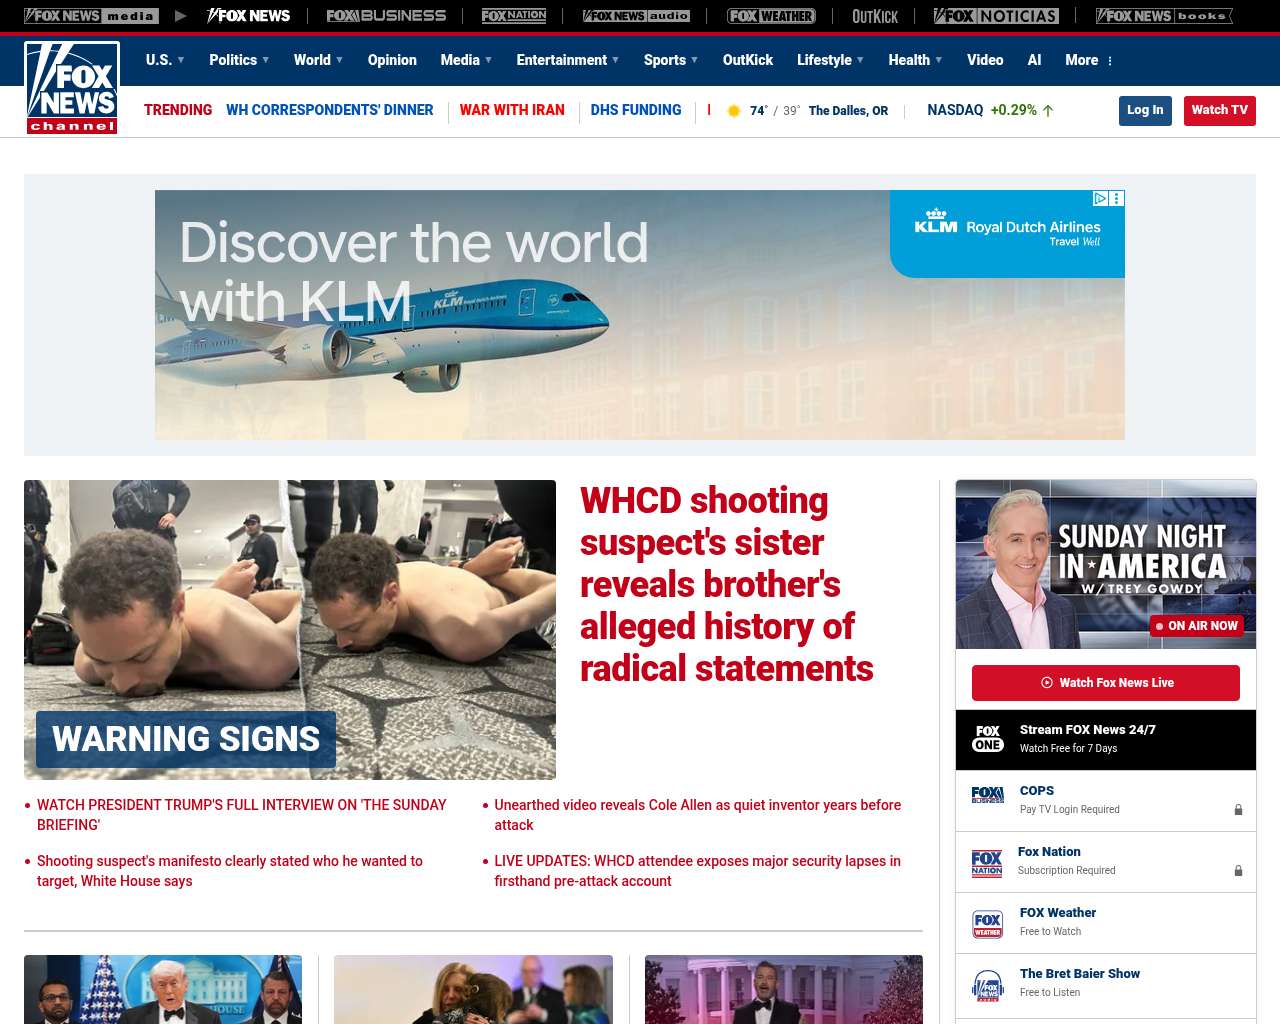
Task: Click the AdChoices icon on KLM ad
Action: (1100, 199)
